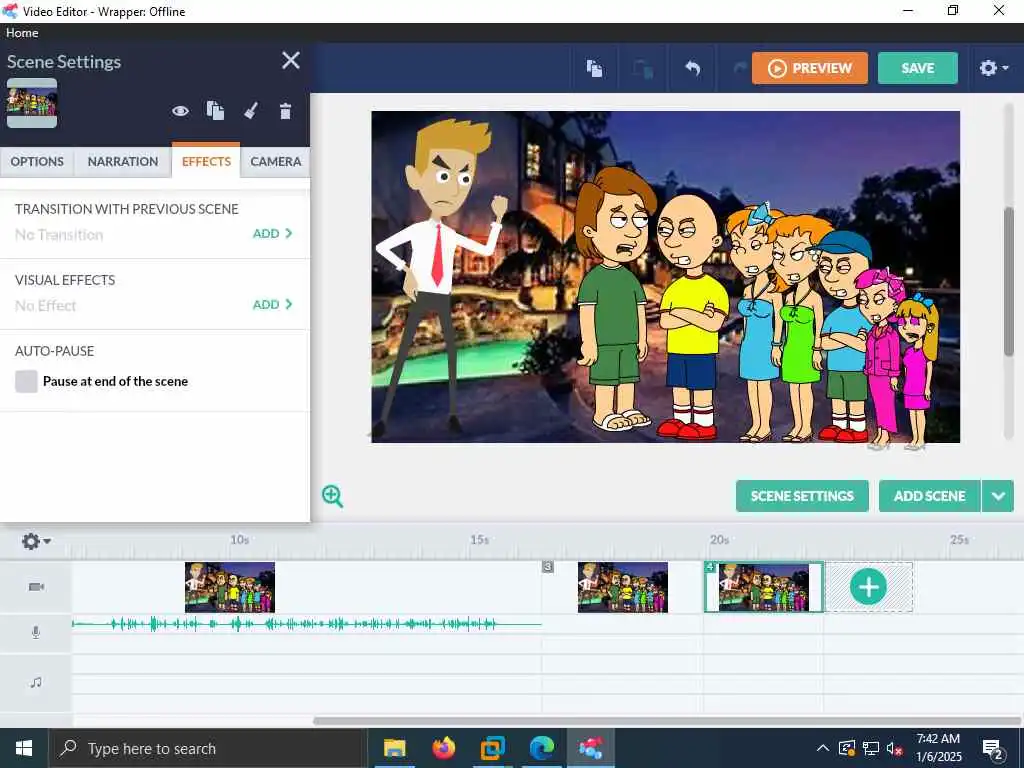This screenshot has width=1024, height=768.
Task: Select the first scene thumbnail in the timeline
Action: (x=230, y=587)
